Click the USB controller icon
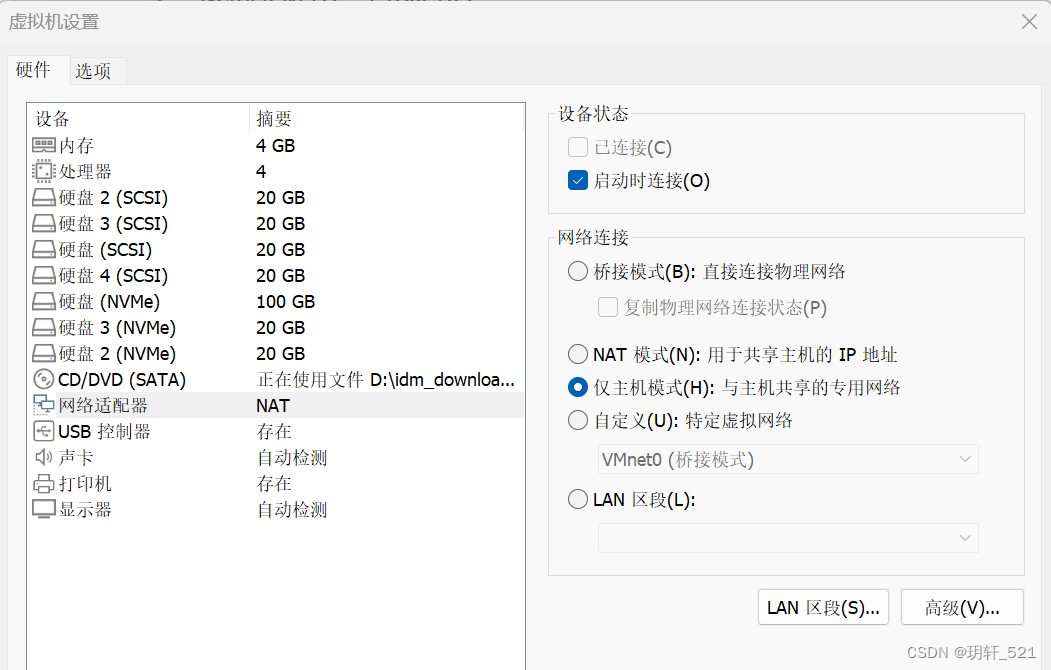 point(44,431)
